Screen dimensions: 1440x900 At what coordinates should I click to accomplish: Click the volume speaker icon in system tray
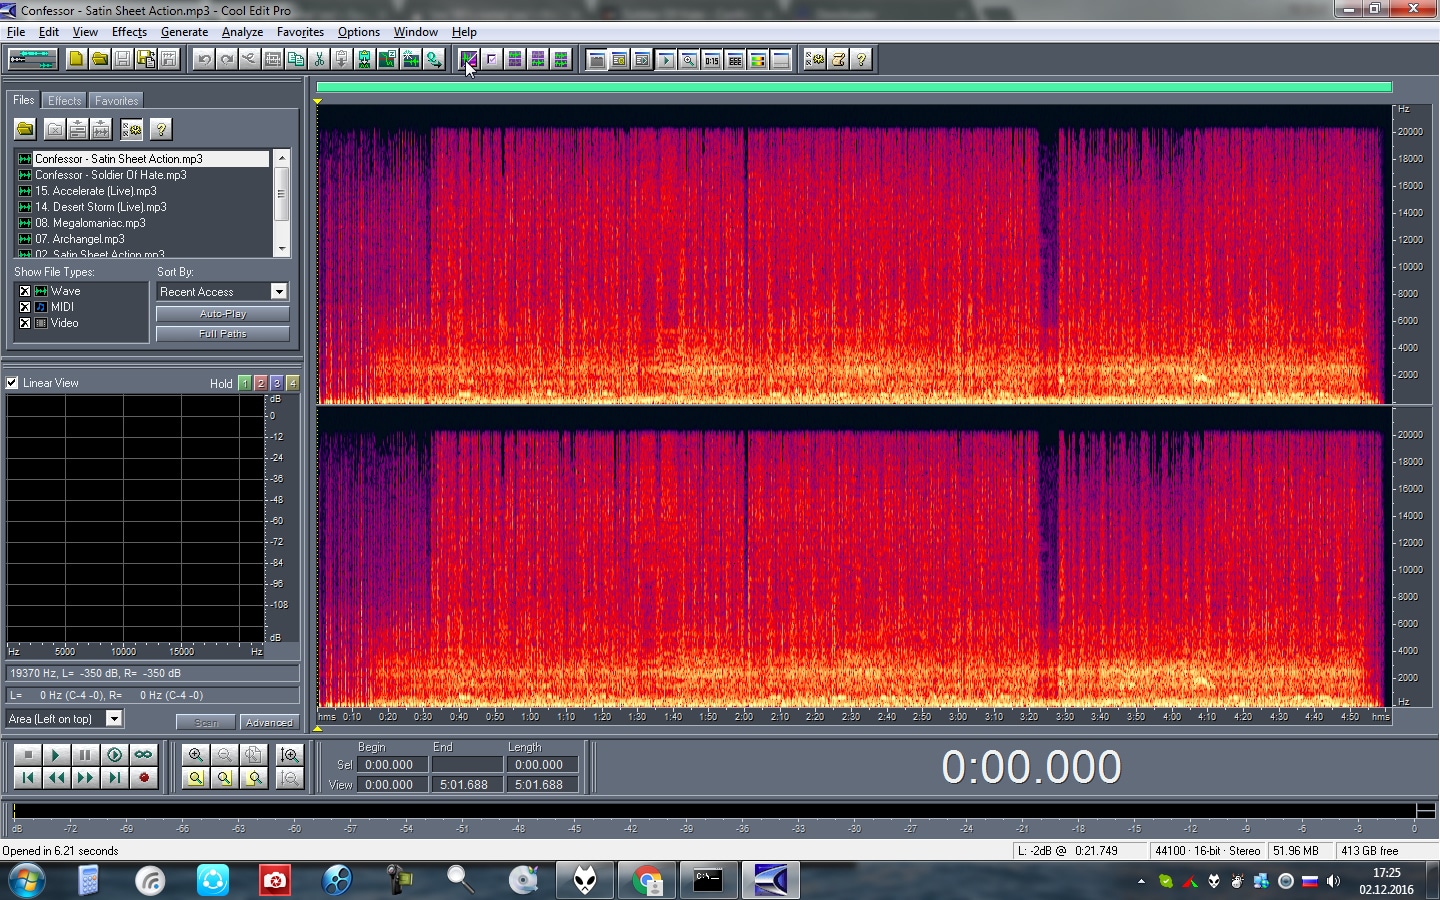(1333, 881)
